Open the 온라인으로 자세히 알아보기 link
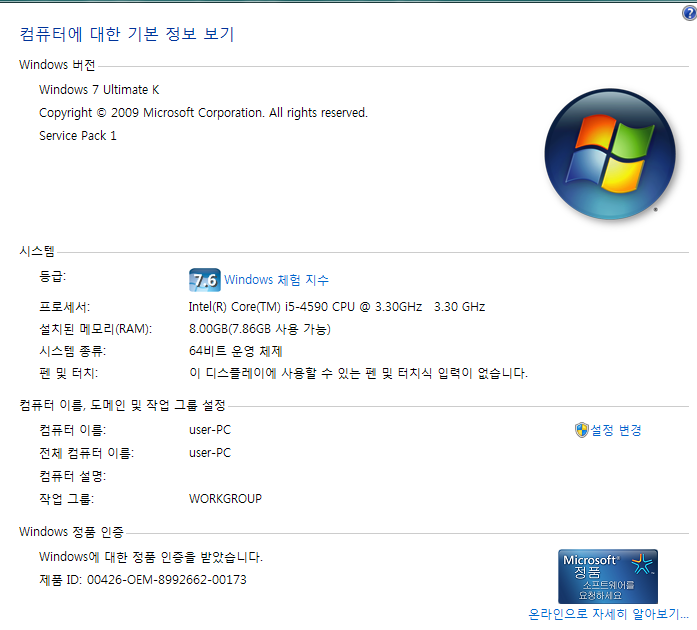 pyautogui.click(x=608, y=614)
